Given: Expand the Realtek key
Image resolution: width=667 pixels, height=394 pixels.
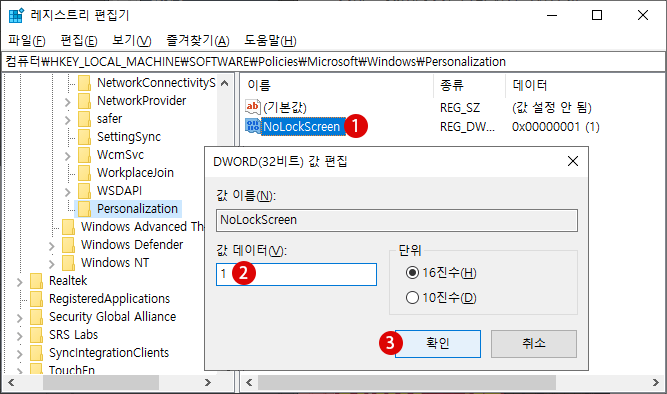Looking at the screenshot, I should click(x=20, y=282).
